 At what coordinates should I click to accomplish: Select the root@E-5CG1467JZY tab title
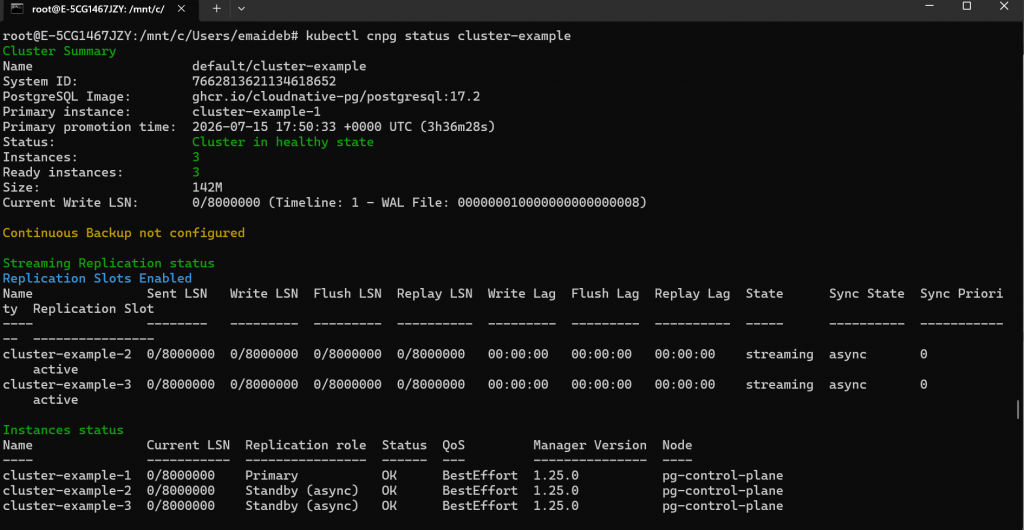[98, 9]
